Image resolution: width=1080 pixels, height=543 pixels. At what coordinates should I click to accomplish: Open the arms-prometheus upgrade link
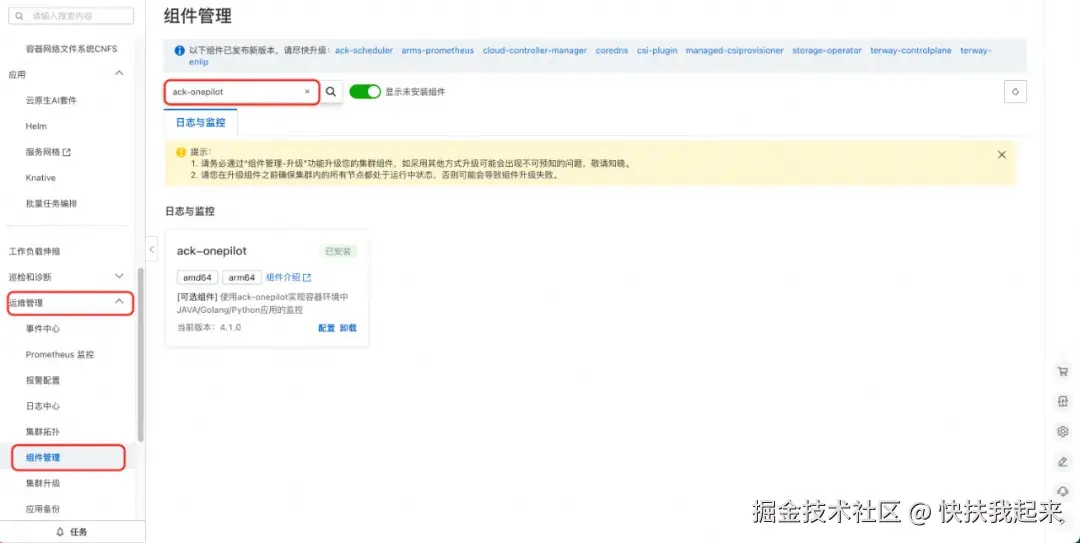tap(437, 50)
